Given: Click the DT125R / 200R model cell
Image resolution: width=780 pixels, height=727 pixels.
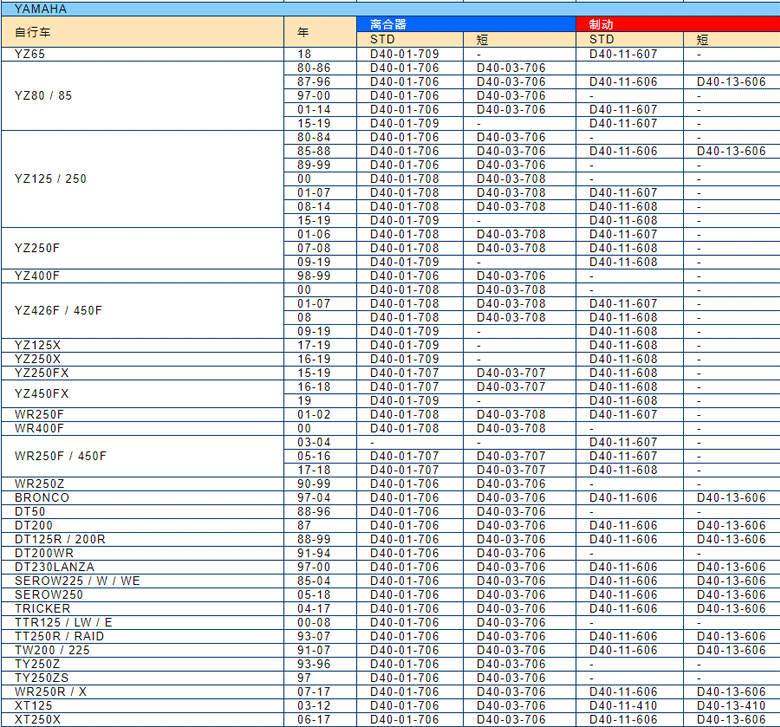Looking at the screenshot, I should coord(142,540).
